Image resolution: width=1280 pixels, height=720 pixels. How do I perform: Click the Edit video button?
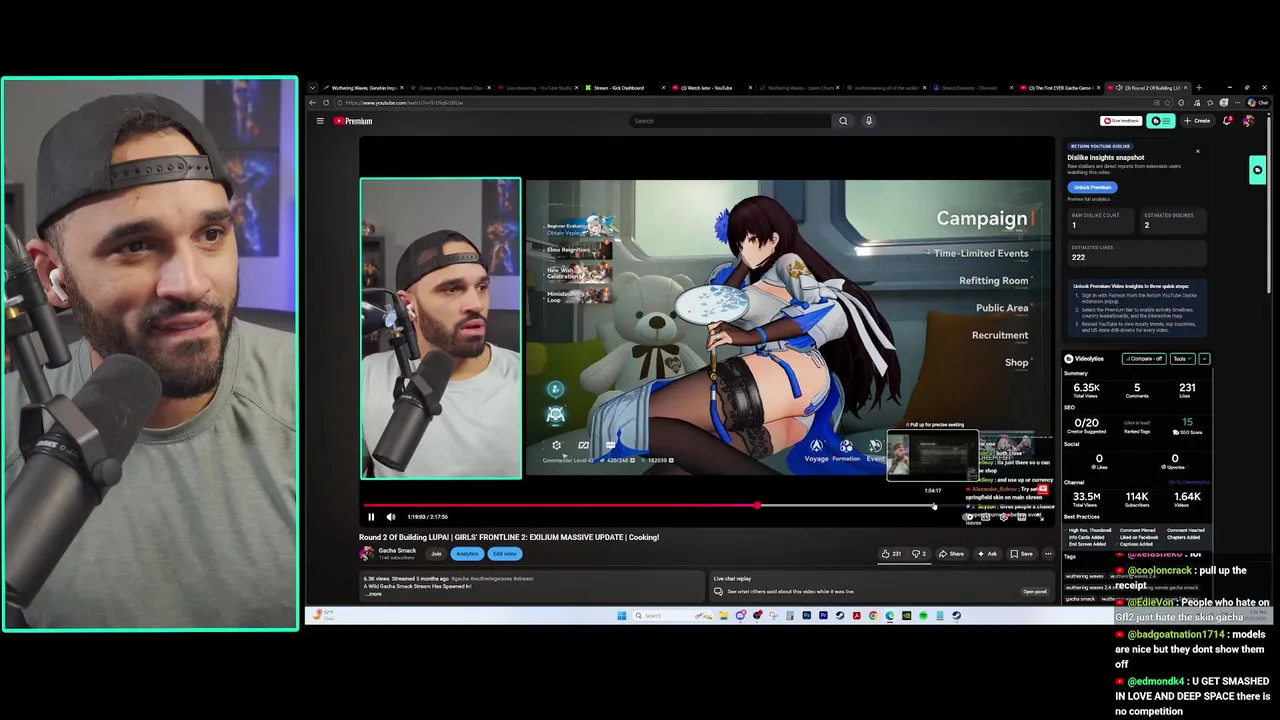click(505, 554)
